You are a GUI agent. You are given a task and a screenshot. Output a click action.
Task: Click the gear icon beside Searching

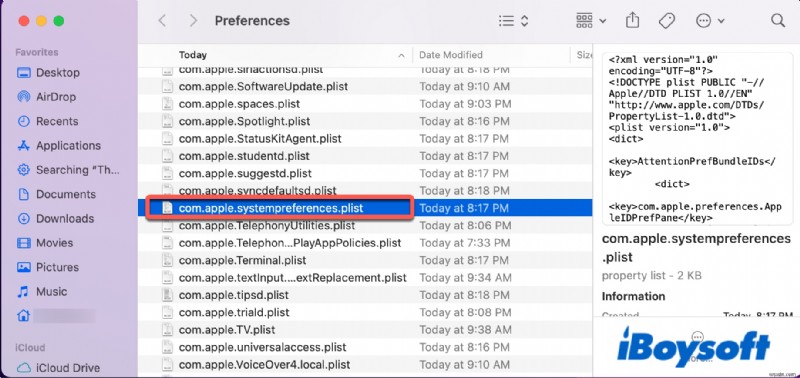pyautogui.click(x=23, y=170)
